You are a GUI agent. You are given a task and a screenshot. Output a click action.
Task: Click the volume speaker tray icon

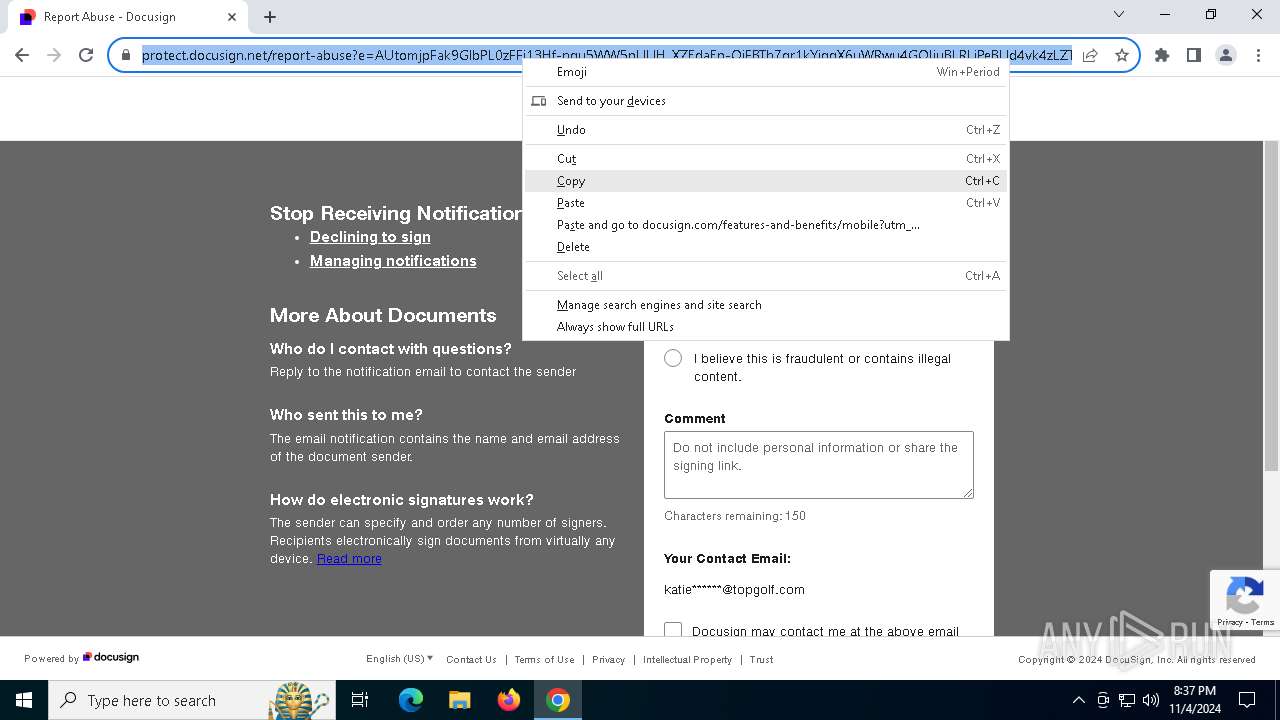1151,700
